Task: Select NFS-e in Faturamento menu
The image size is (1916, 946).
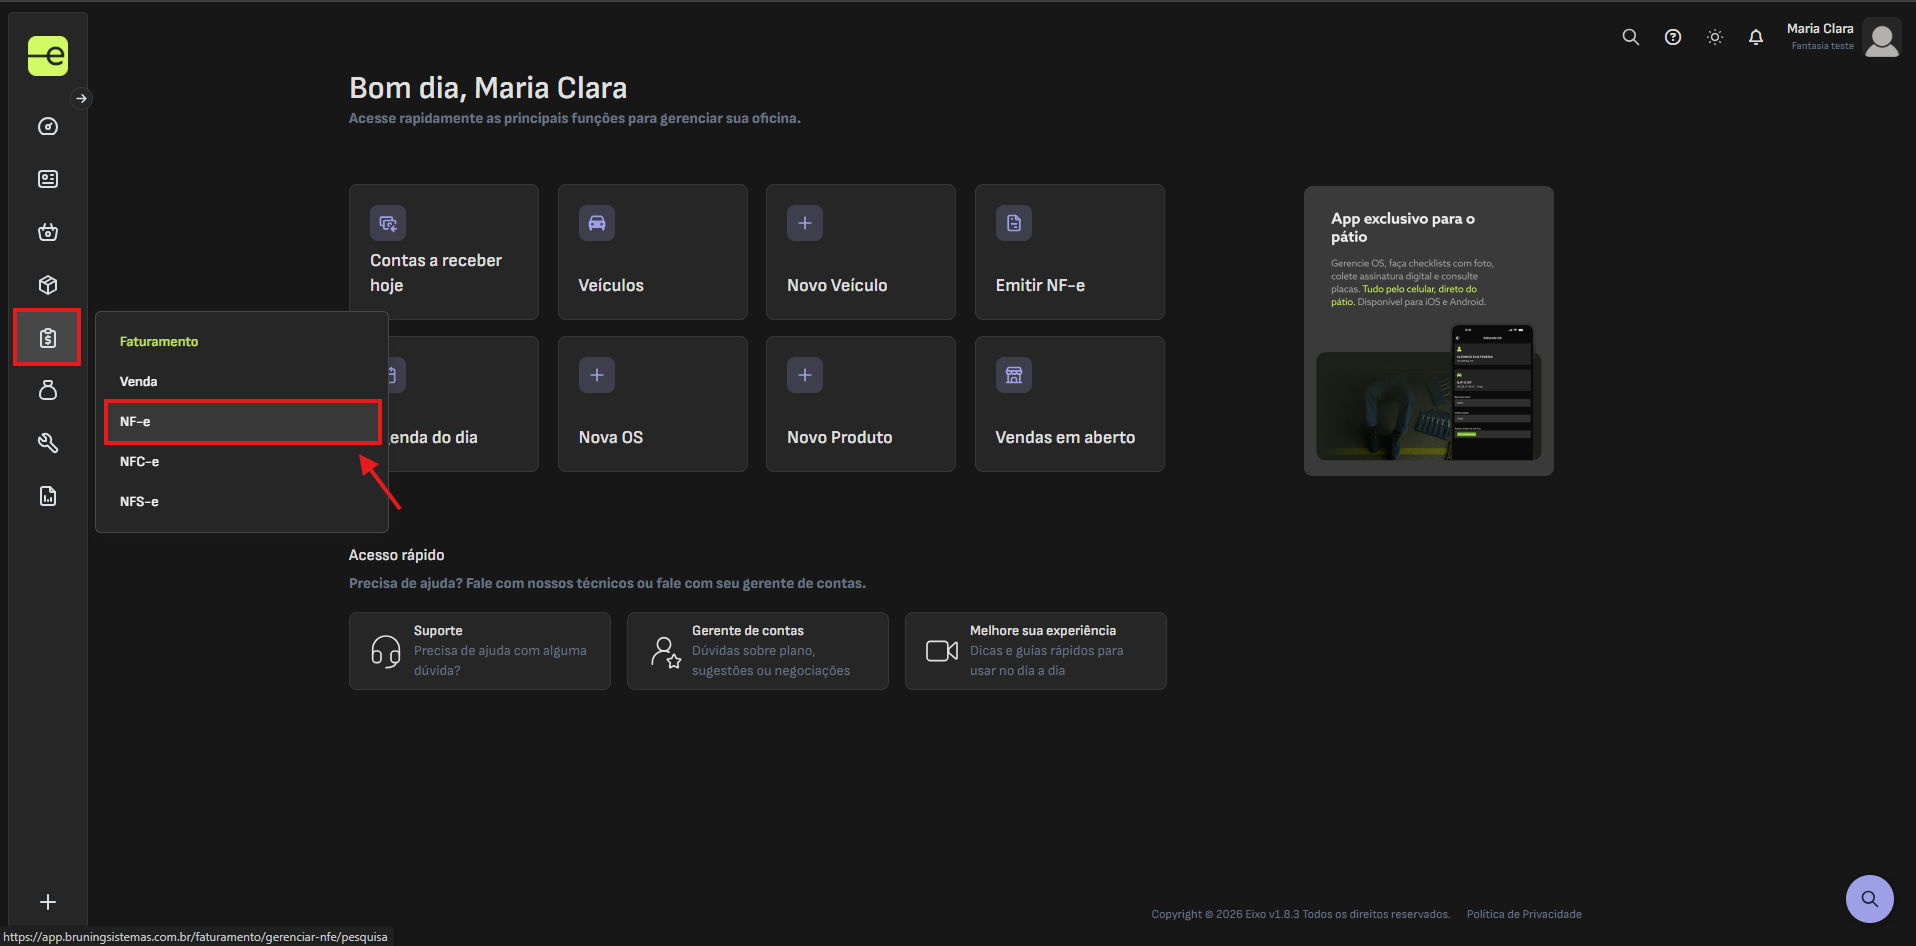Action: click(242, 501)
